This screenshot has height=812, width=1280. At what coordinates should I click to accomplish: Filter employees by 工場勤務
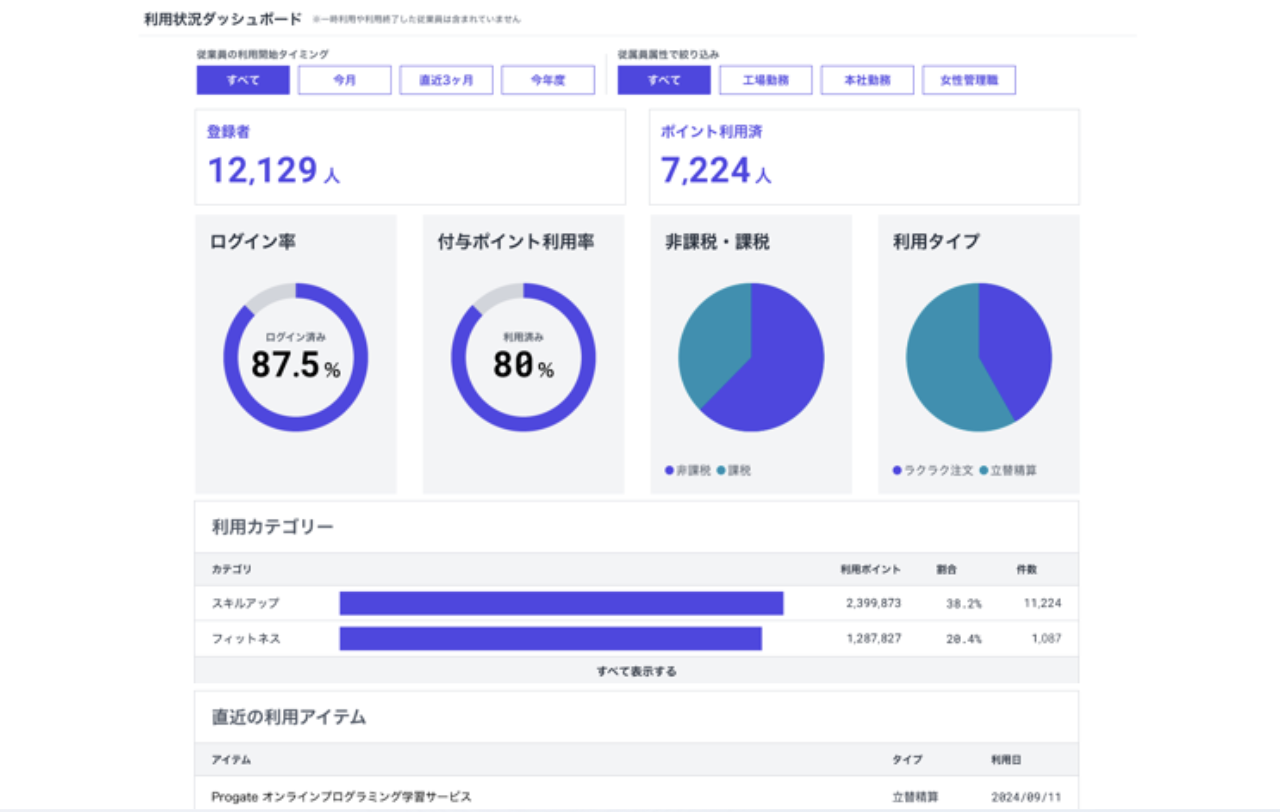pos(765,80)
